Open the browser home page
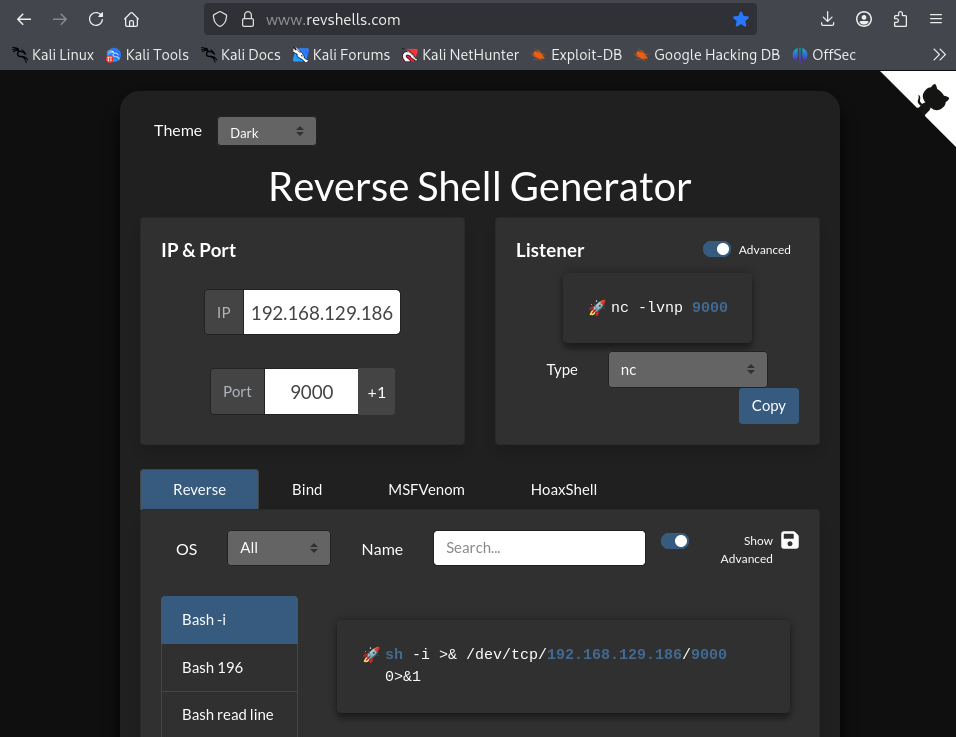Viewport: 956px width, 737px height. pyautogui.click(x=131, y=20)
